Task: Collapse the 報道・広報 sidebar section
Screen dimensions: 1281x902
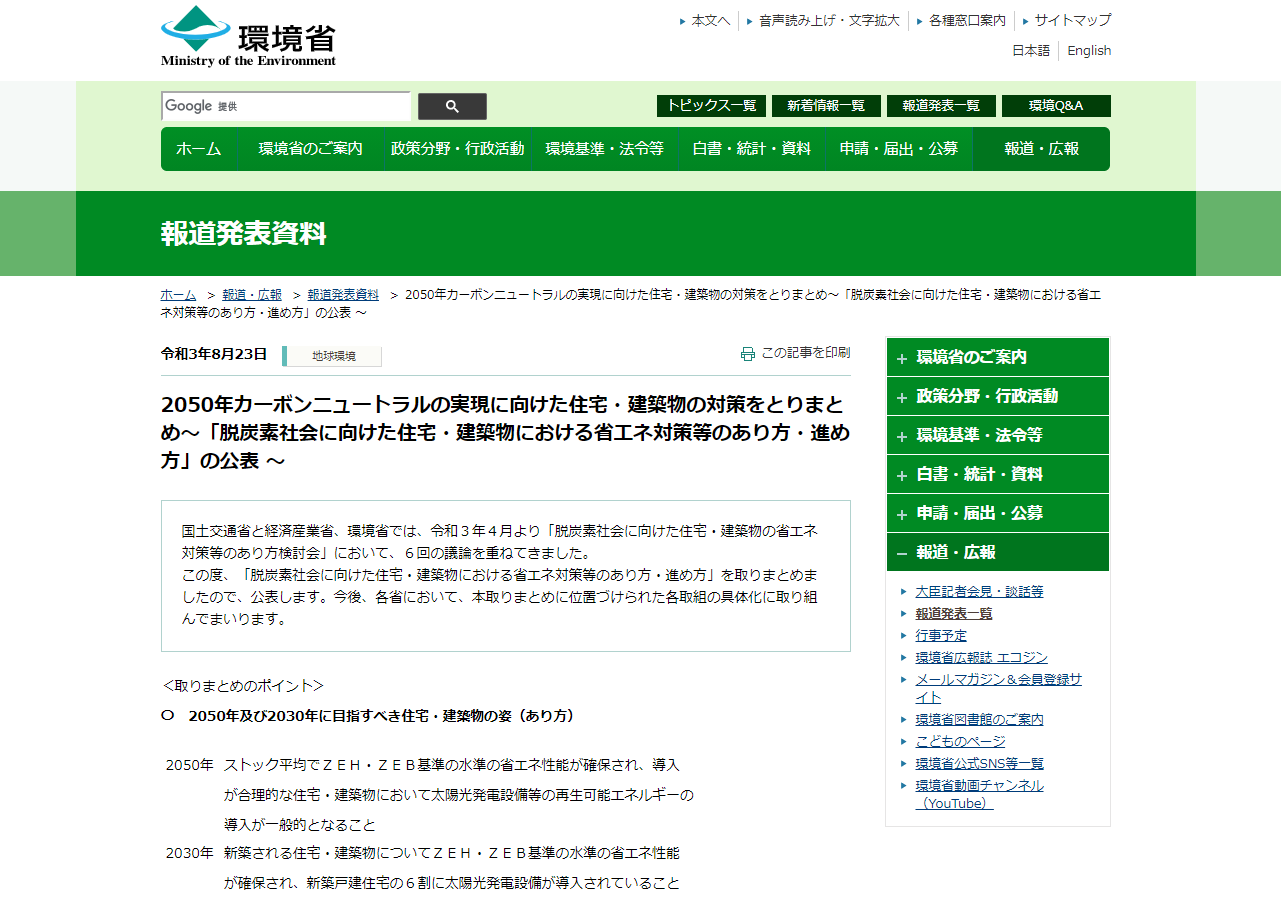Action: (997, 552)
